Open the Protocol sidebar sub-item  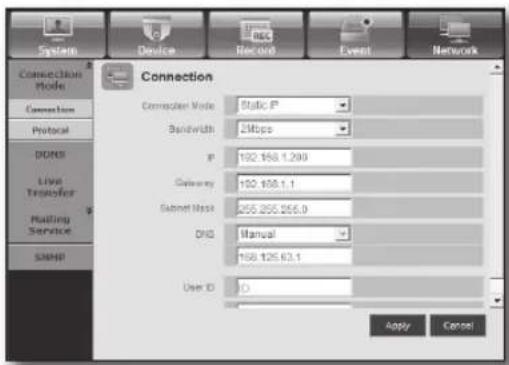[50, 130]
